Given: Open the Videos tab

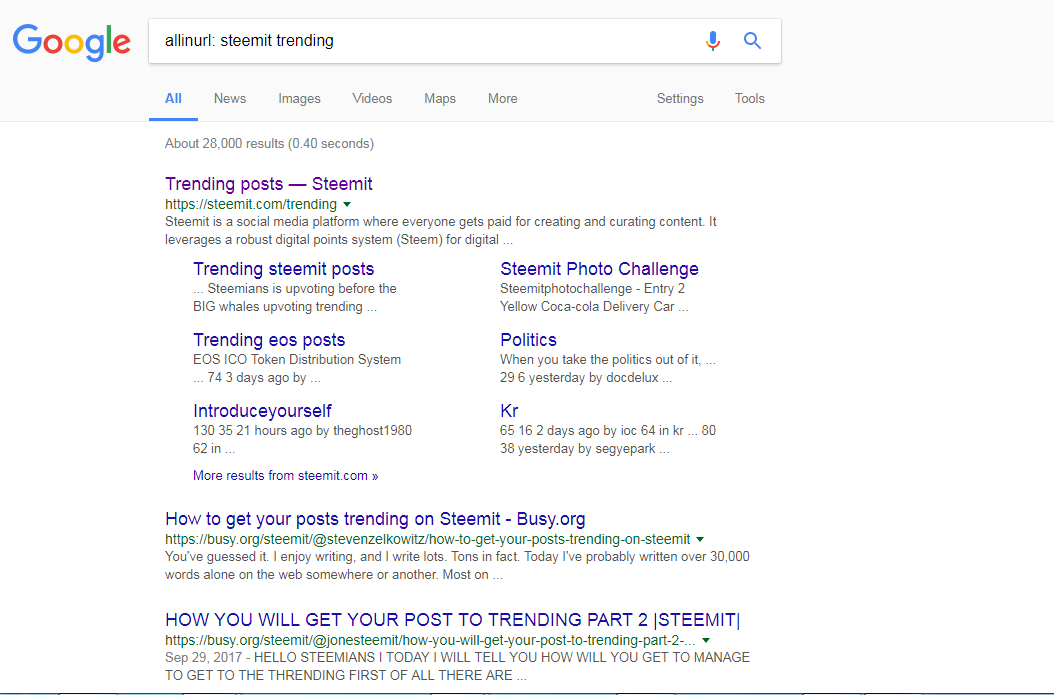Looking at the screenshot, I should (x=372, y=98).
